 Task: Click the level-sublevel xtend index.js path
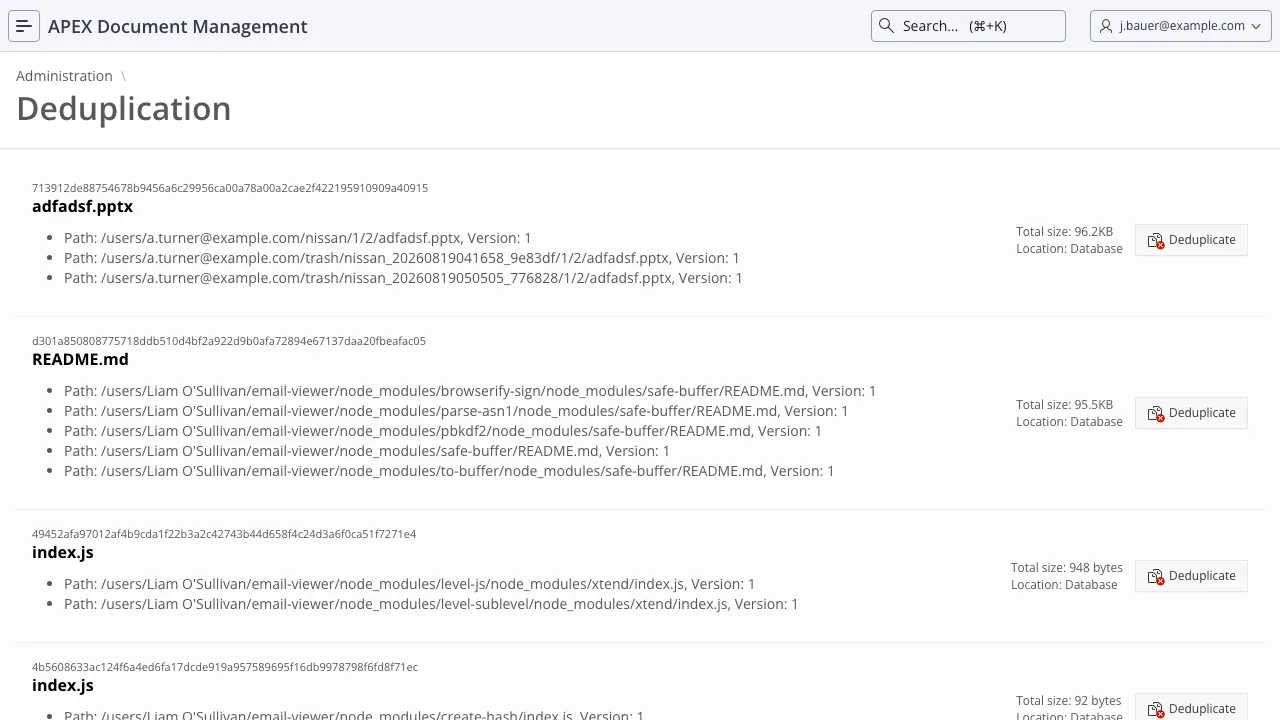431,604
